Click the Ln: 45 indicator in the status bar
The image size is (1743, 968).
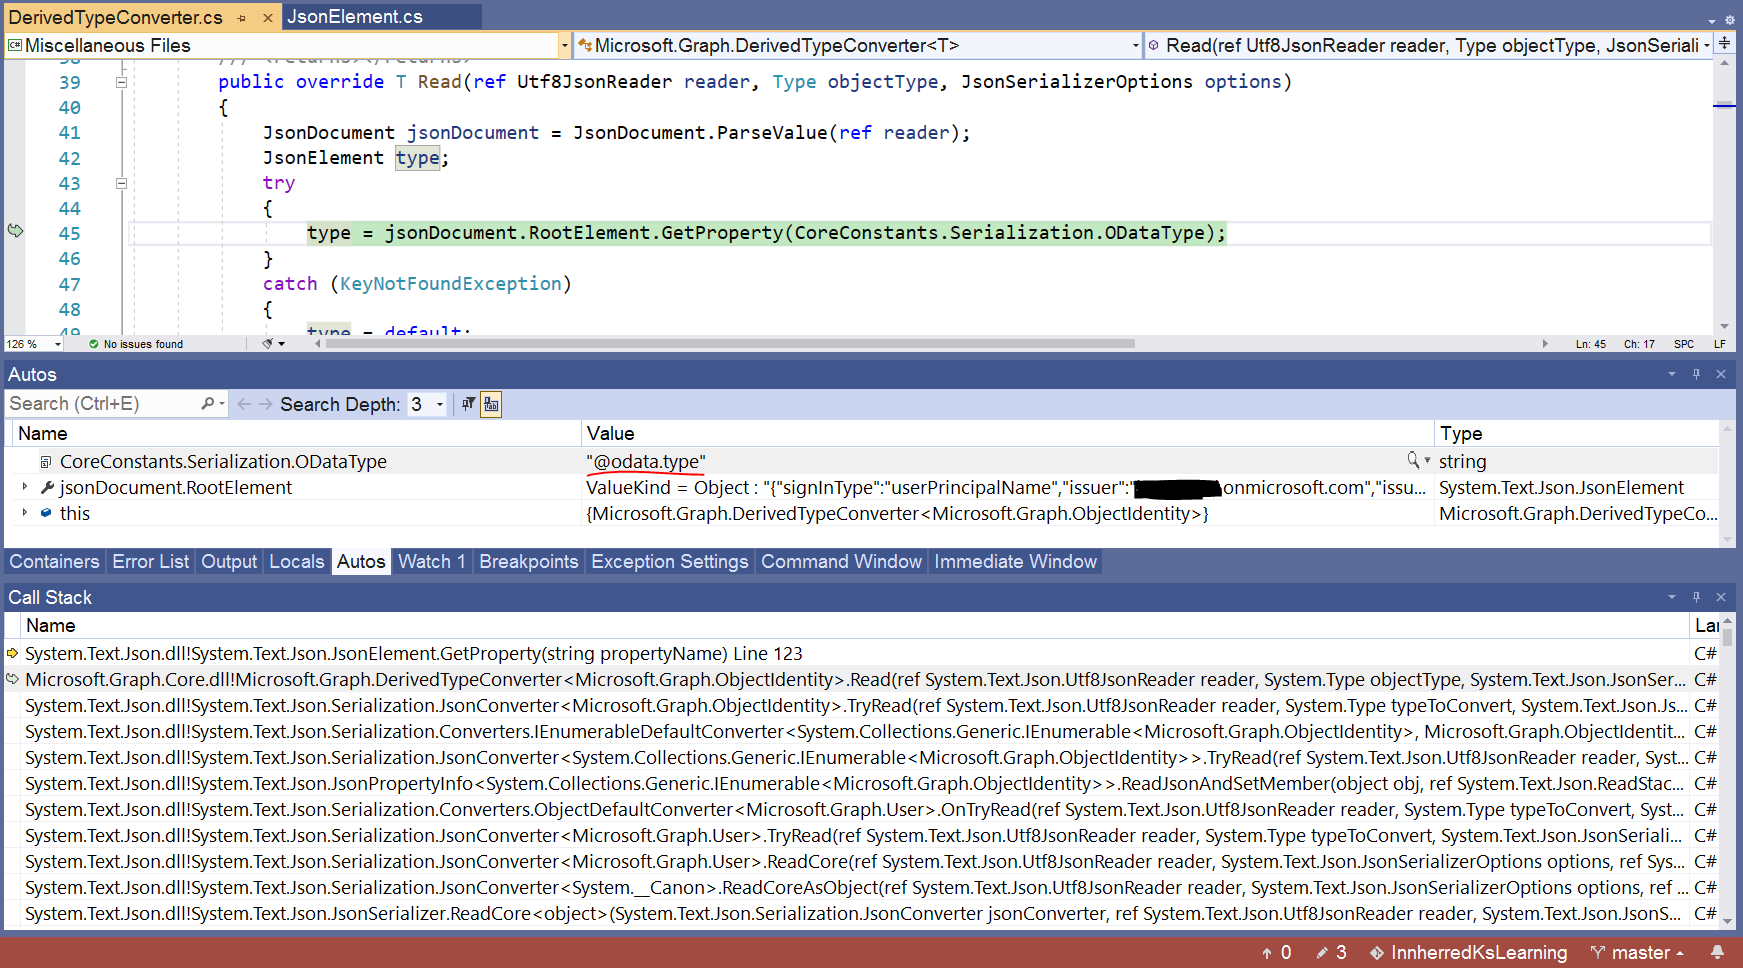(1589, 344)
